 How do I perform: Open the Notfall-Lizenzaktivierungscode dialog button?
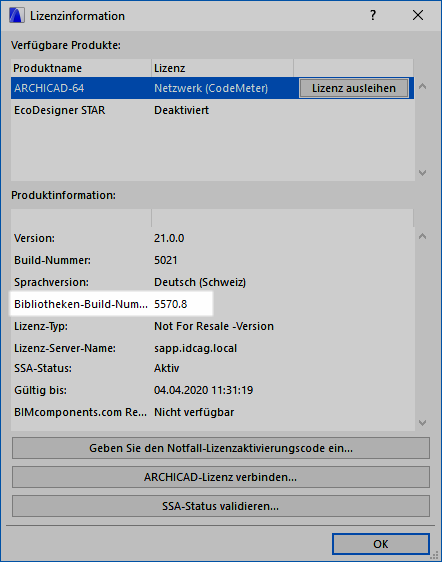[x=221, y=448]
